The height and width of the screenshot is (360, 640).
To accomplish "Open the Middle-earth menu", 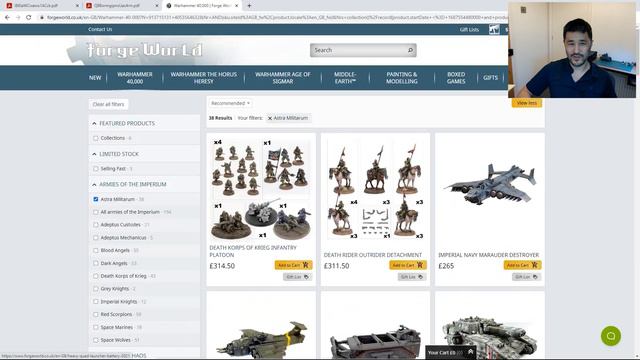I will 345,78.
